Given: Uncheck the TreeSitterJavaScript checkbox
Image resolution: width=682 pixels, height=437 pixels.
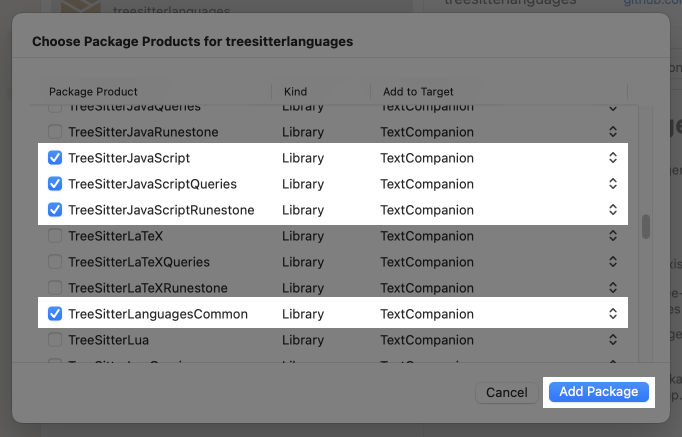Looking at the screenshot, I should (55, 158).
